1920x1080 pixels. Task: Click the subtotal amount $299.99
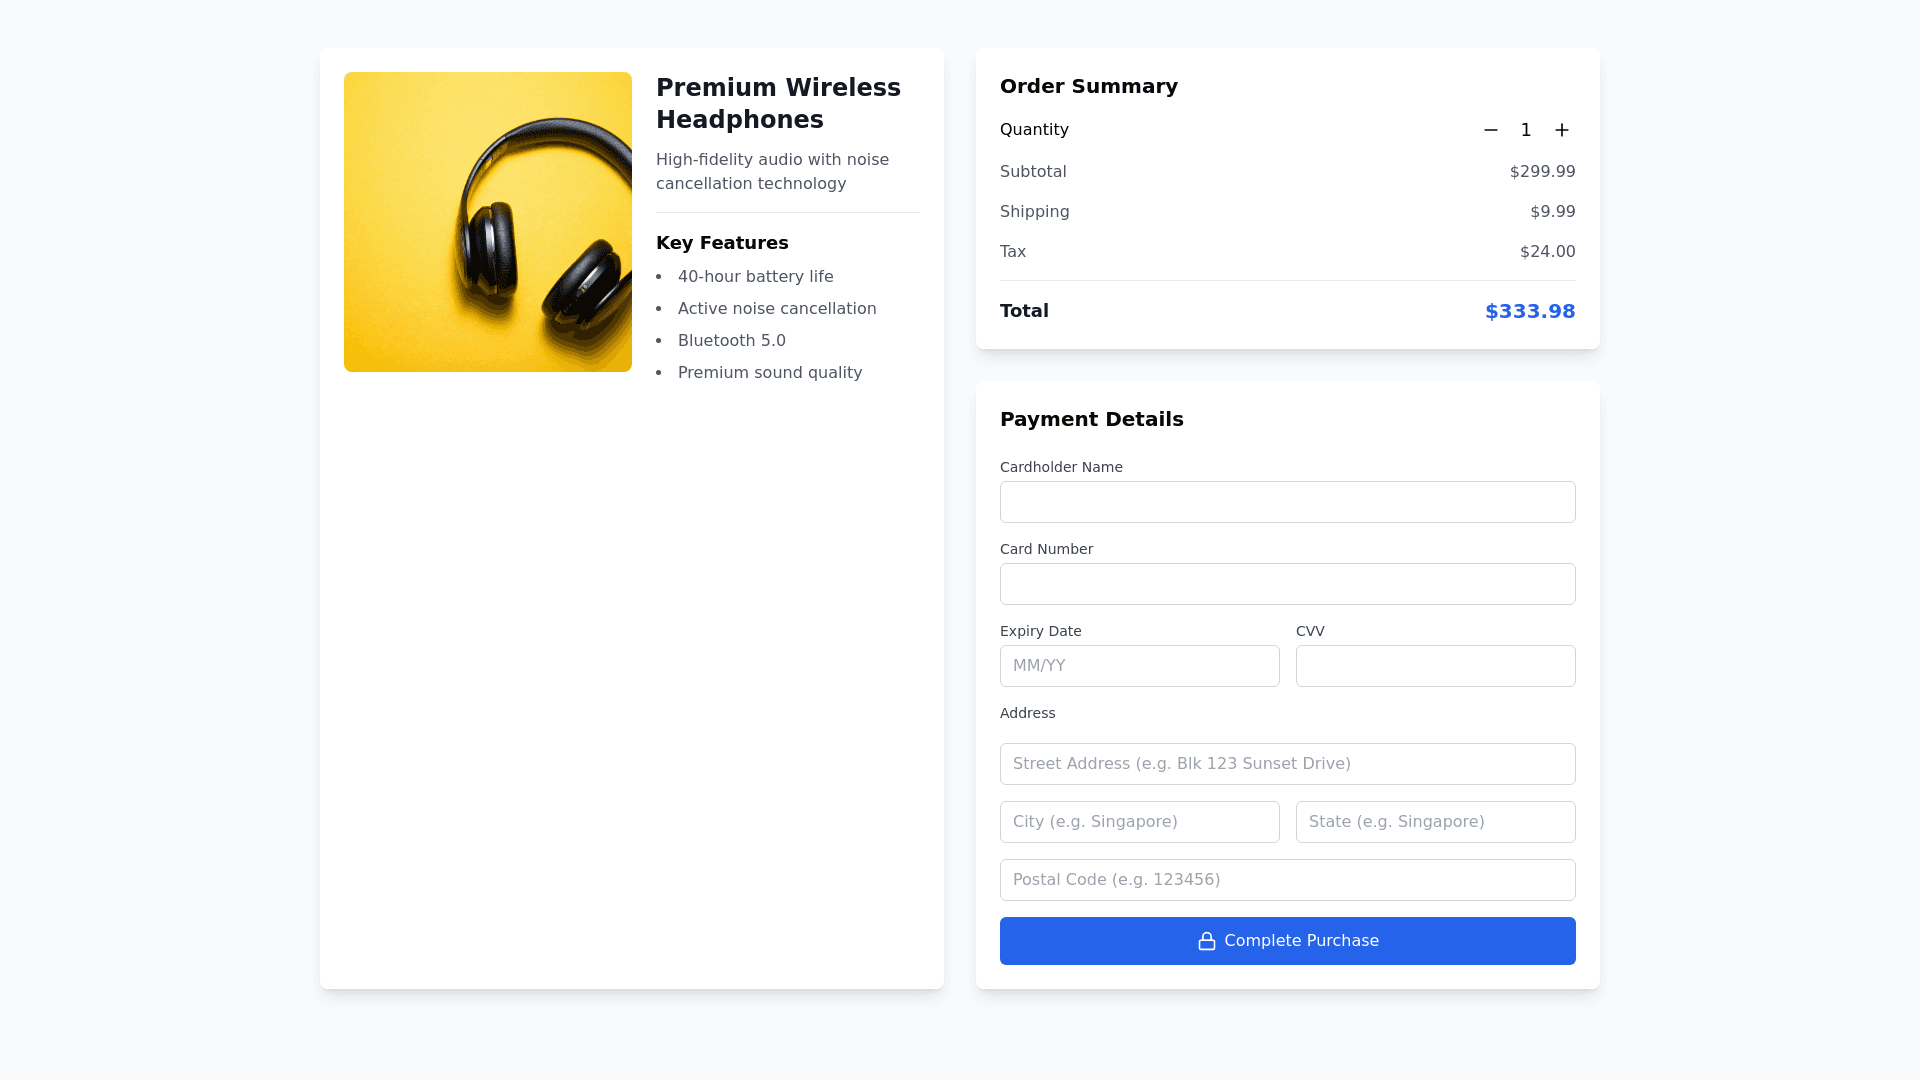(x=1542, y=172)
